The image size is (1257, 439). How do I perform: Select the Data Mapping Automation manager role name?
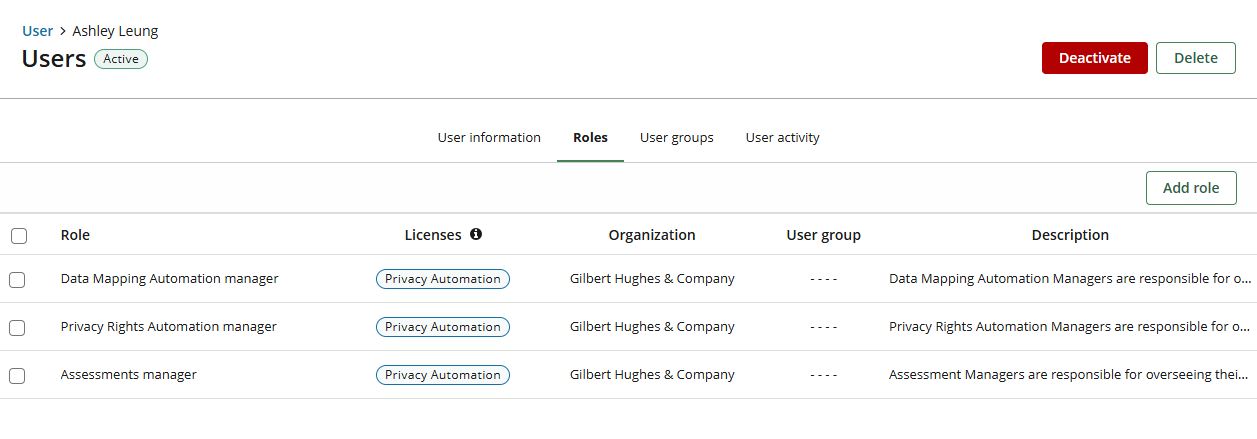click(x=170, y=279)
